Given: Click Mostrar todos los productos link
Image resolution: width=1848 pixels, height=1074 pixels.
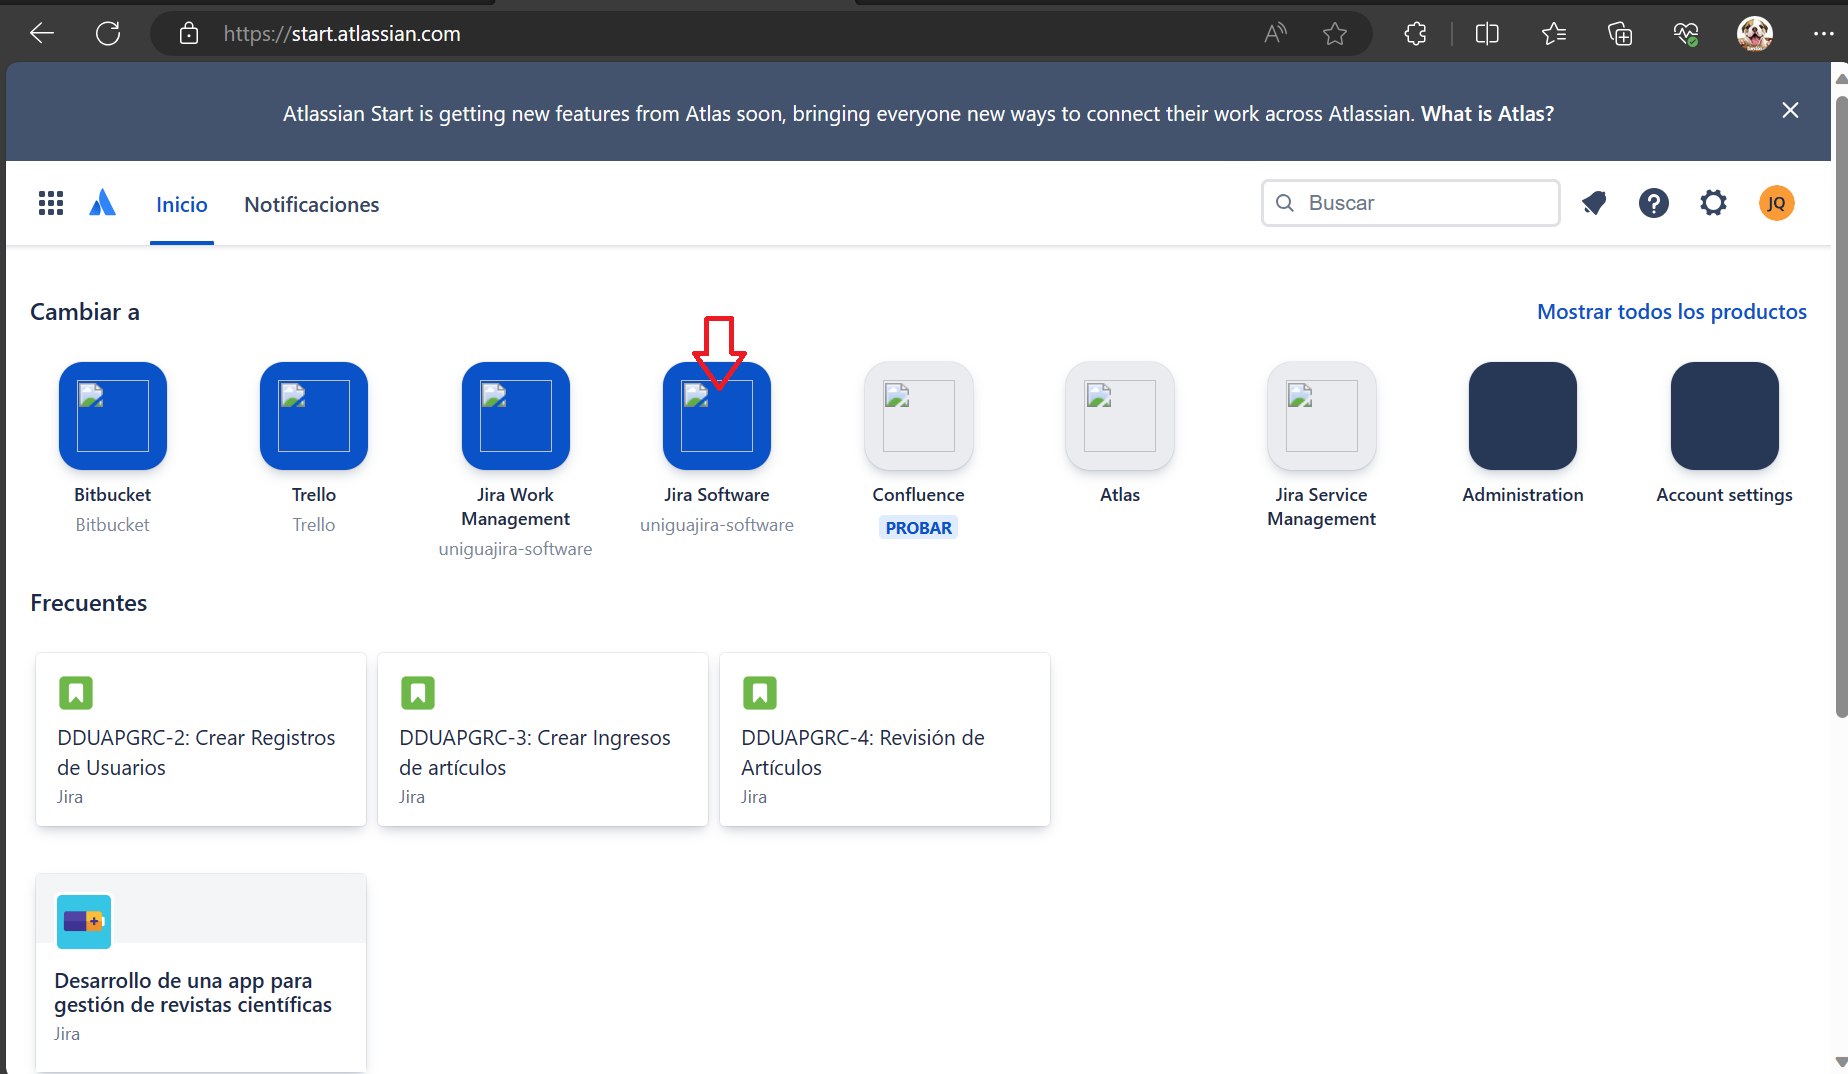Looking at the screenshot, I should coord(1672,312).
